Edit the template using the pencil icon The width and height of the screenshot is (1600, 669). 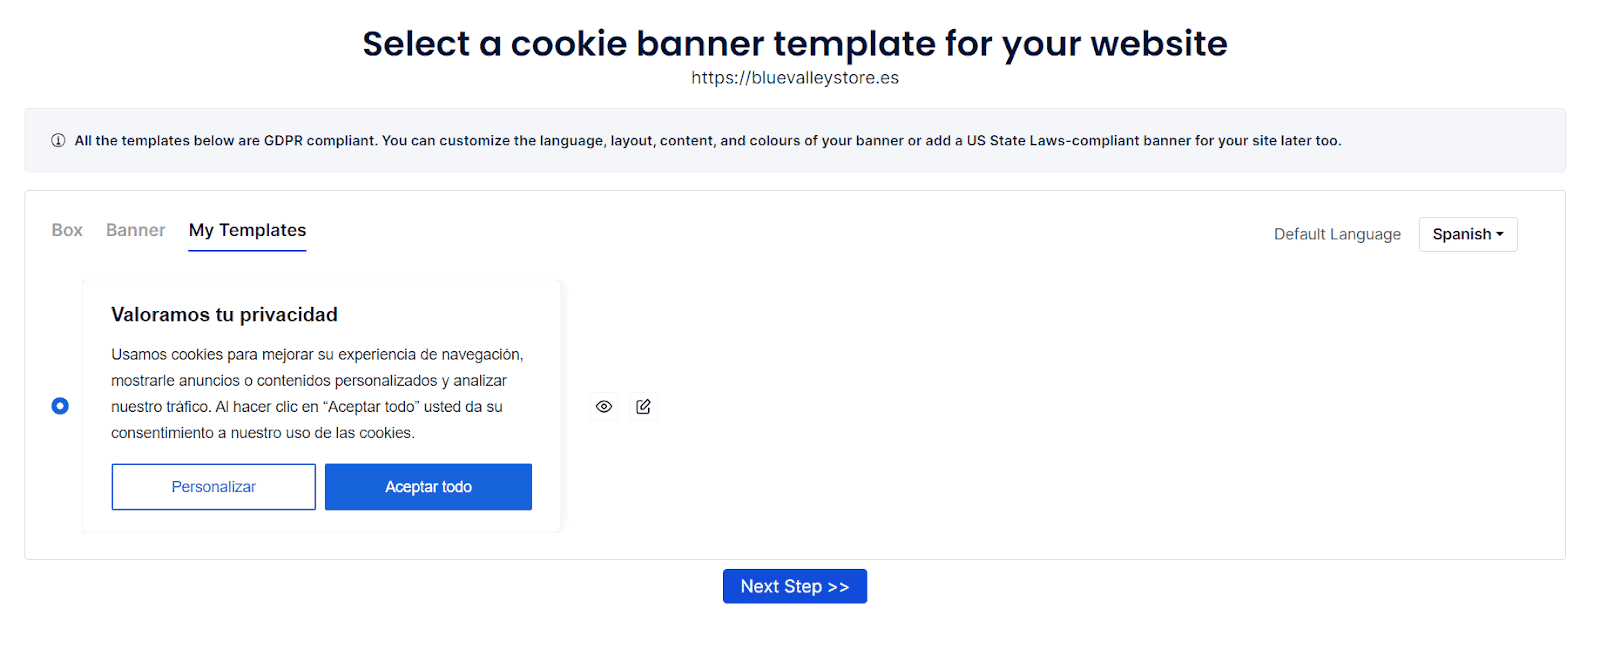643,407
